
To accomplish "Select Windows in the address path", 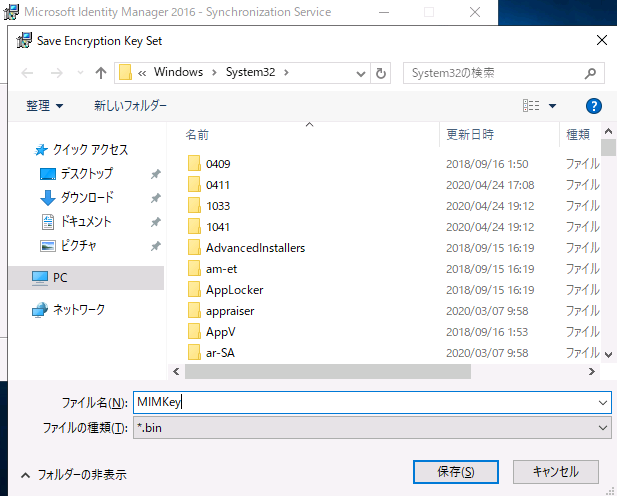I will [178, 72].
